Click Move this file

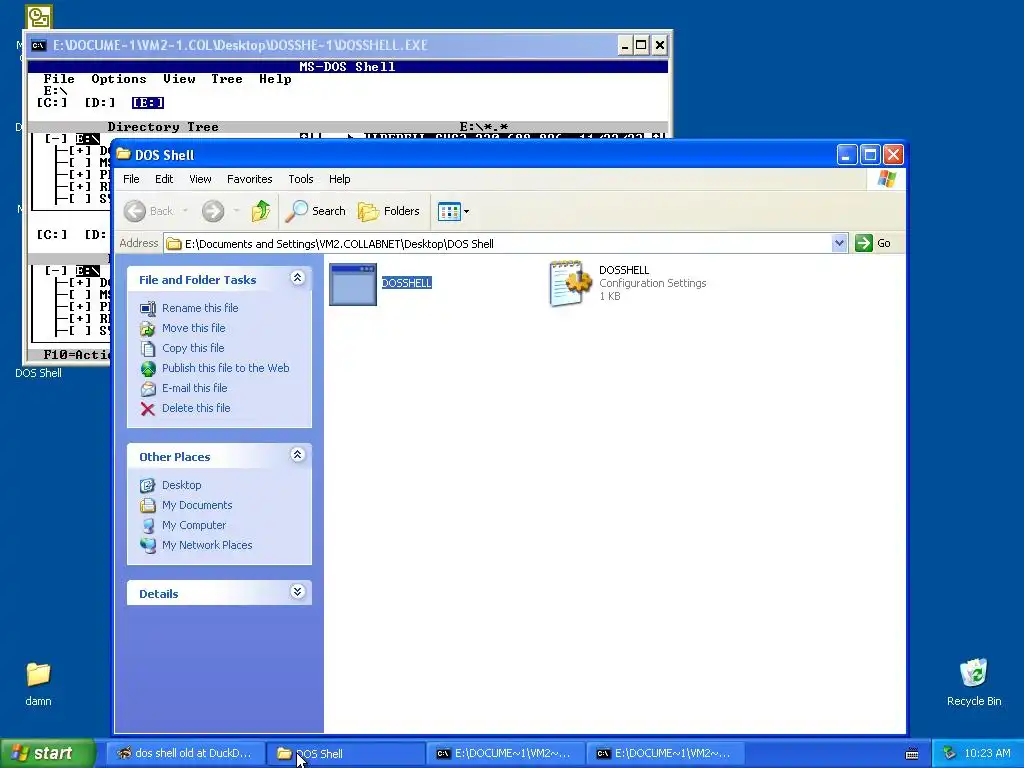(193, 328)
